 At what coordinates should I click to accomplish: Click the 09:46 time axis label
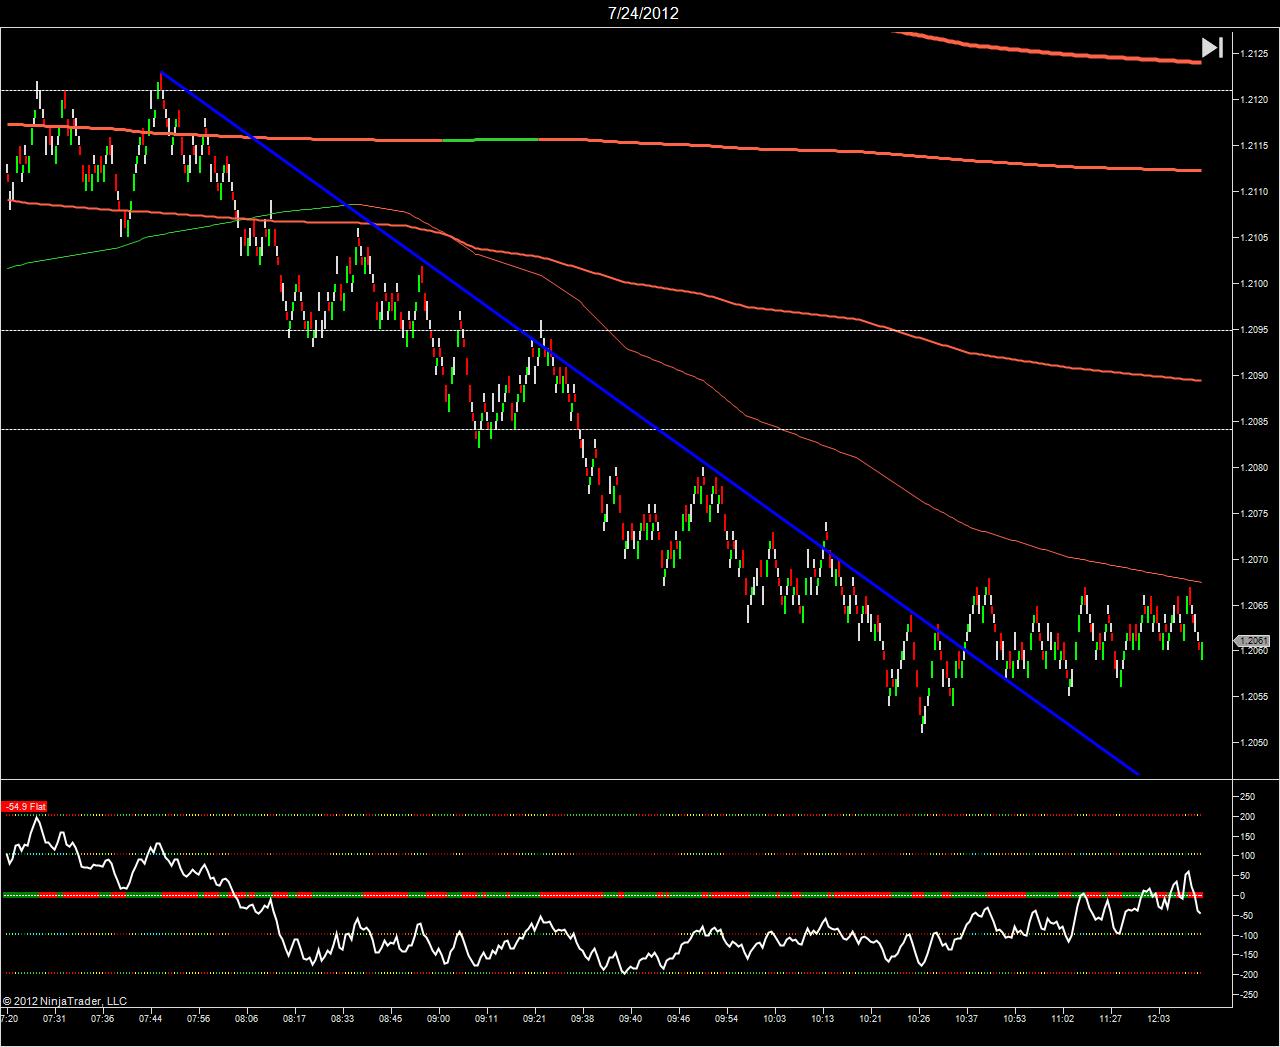(x=678, y=1018)
